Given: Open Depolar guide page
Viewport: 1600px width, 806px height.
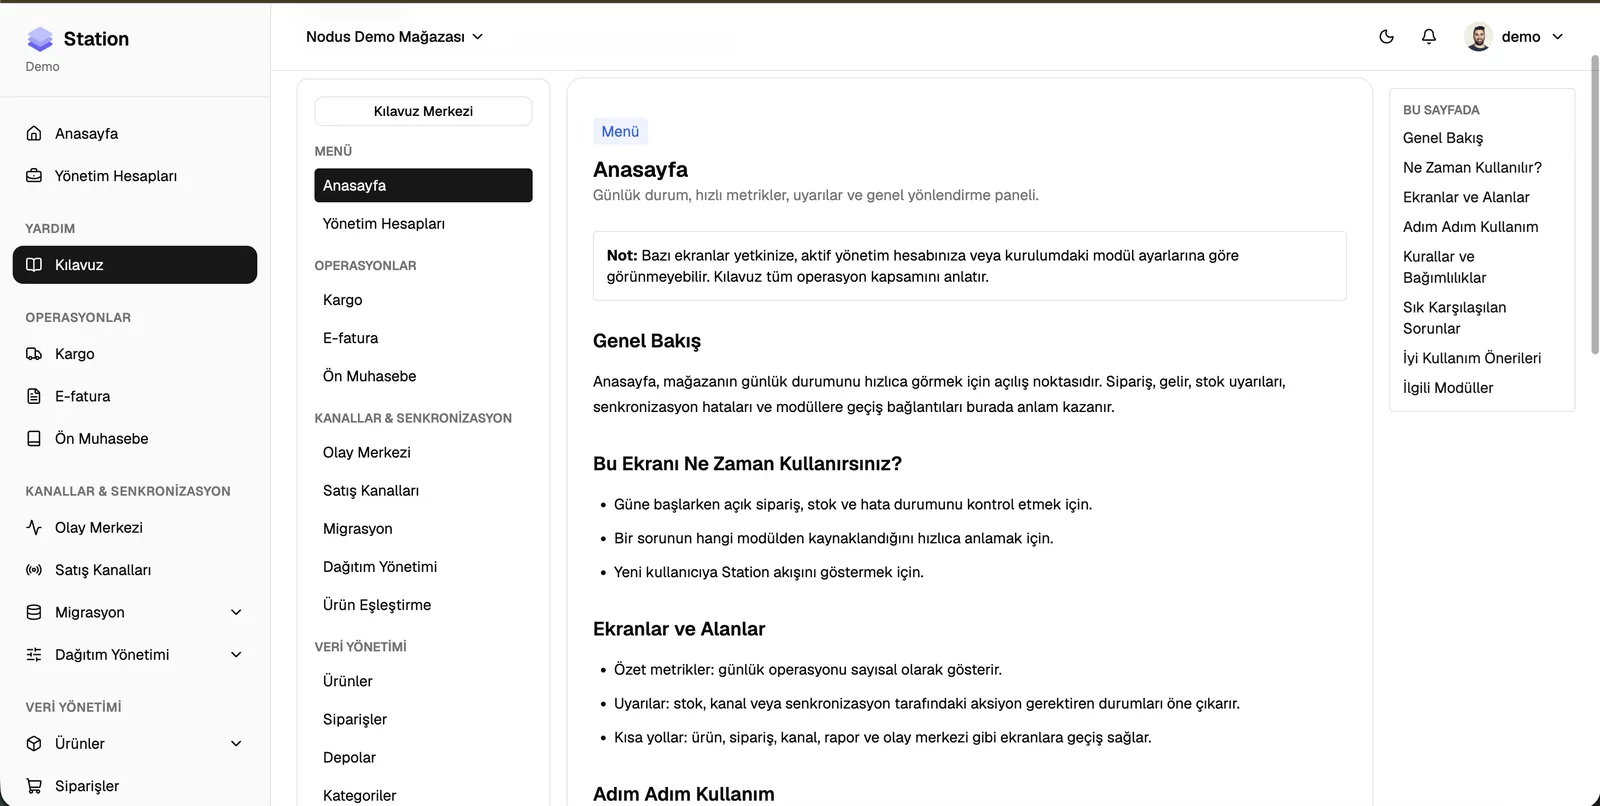Looking at the screenshot, I should tap(423, 757).
